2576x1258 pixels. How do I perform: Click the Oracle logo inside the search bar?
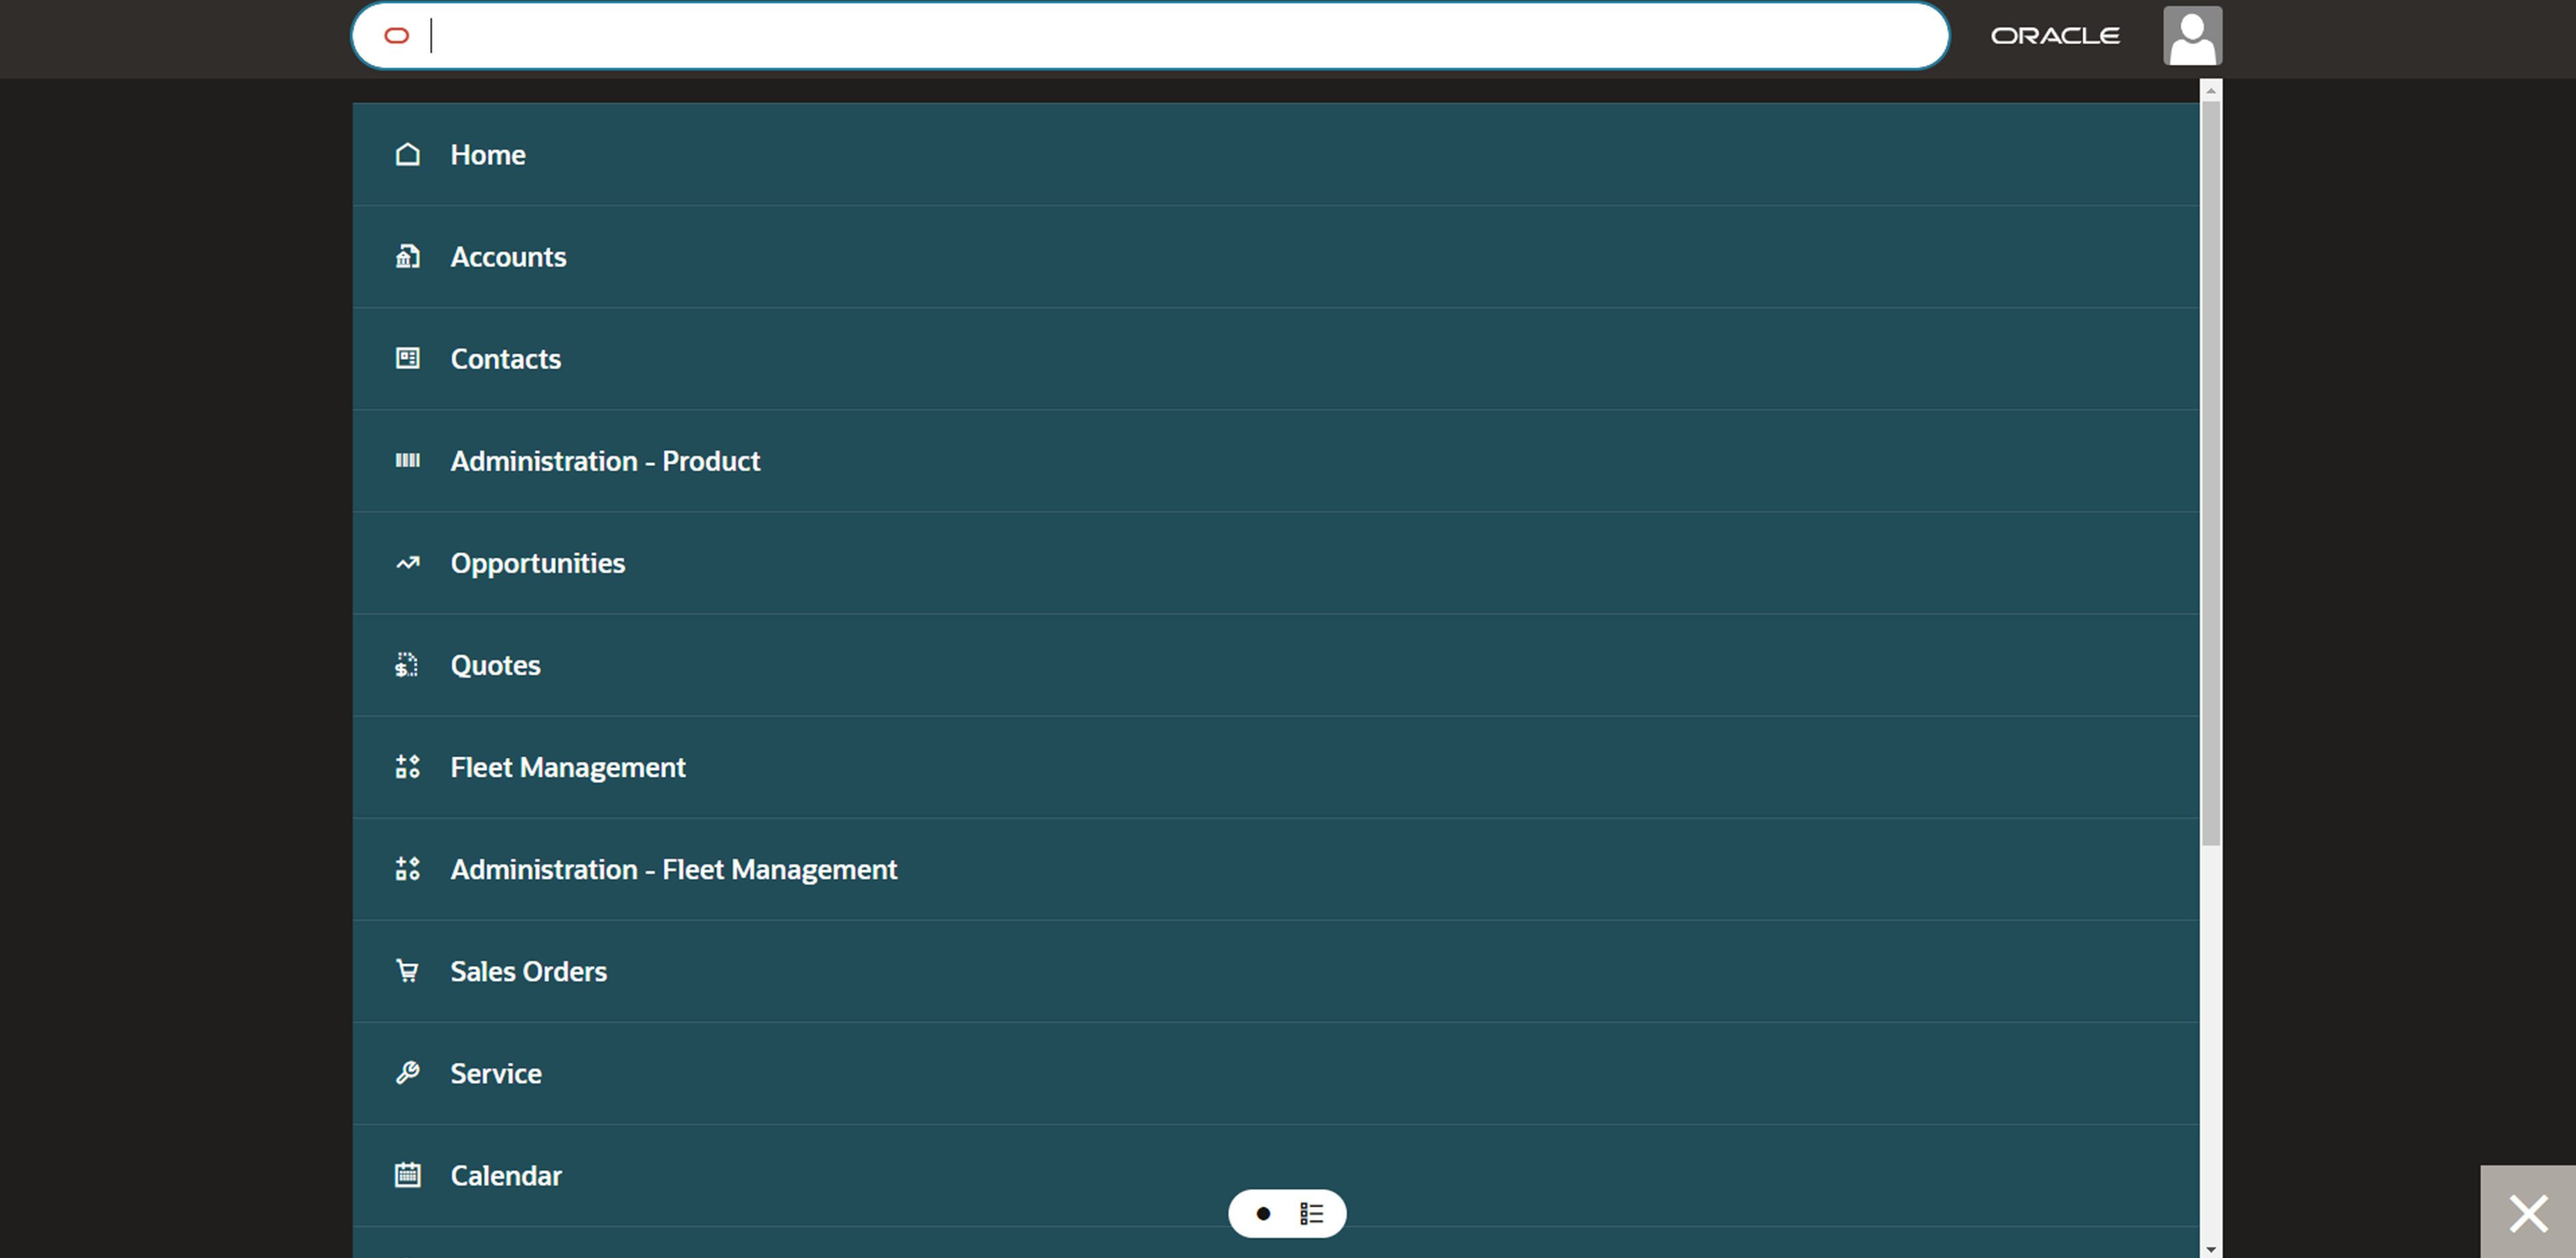[x=397, y=35]
